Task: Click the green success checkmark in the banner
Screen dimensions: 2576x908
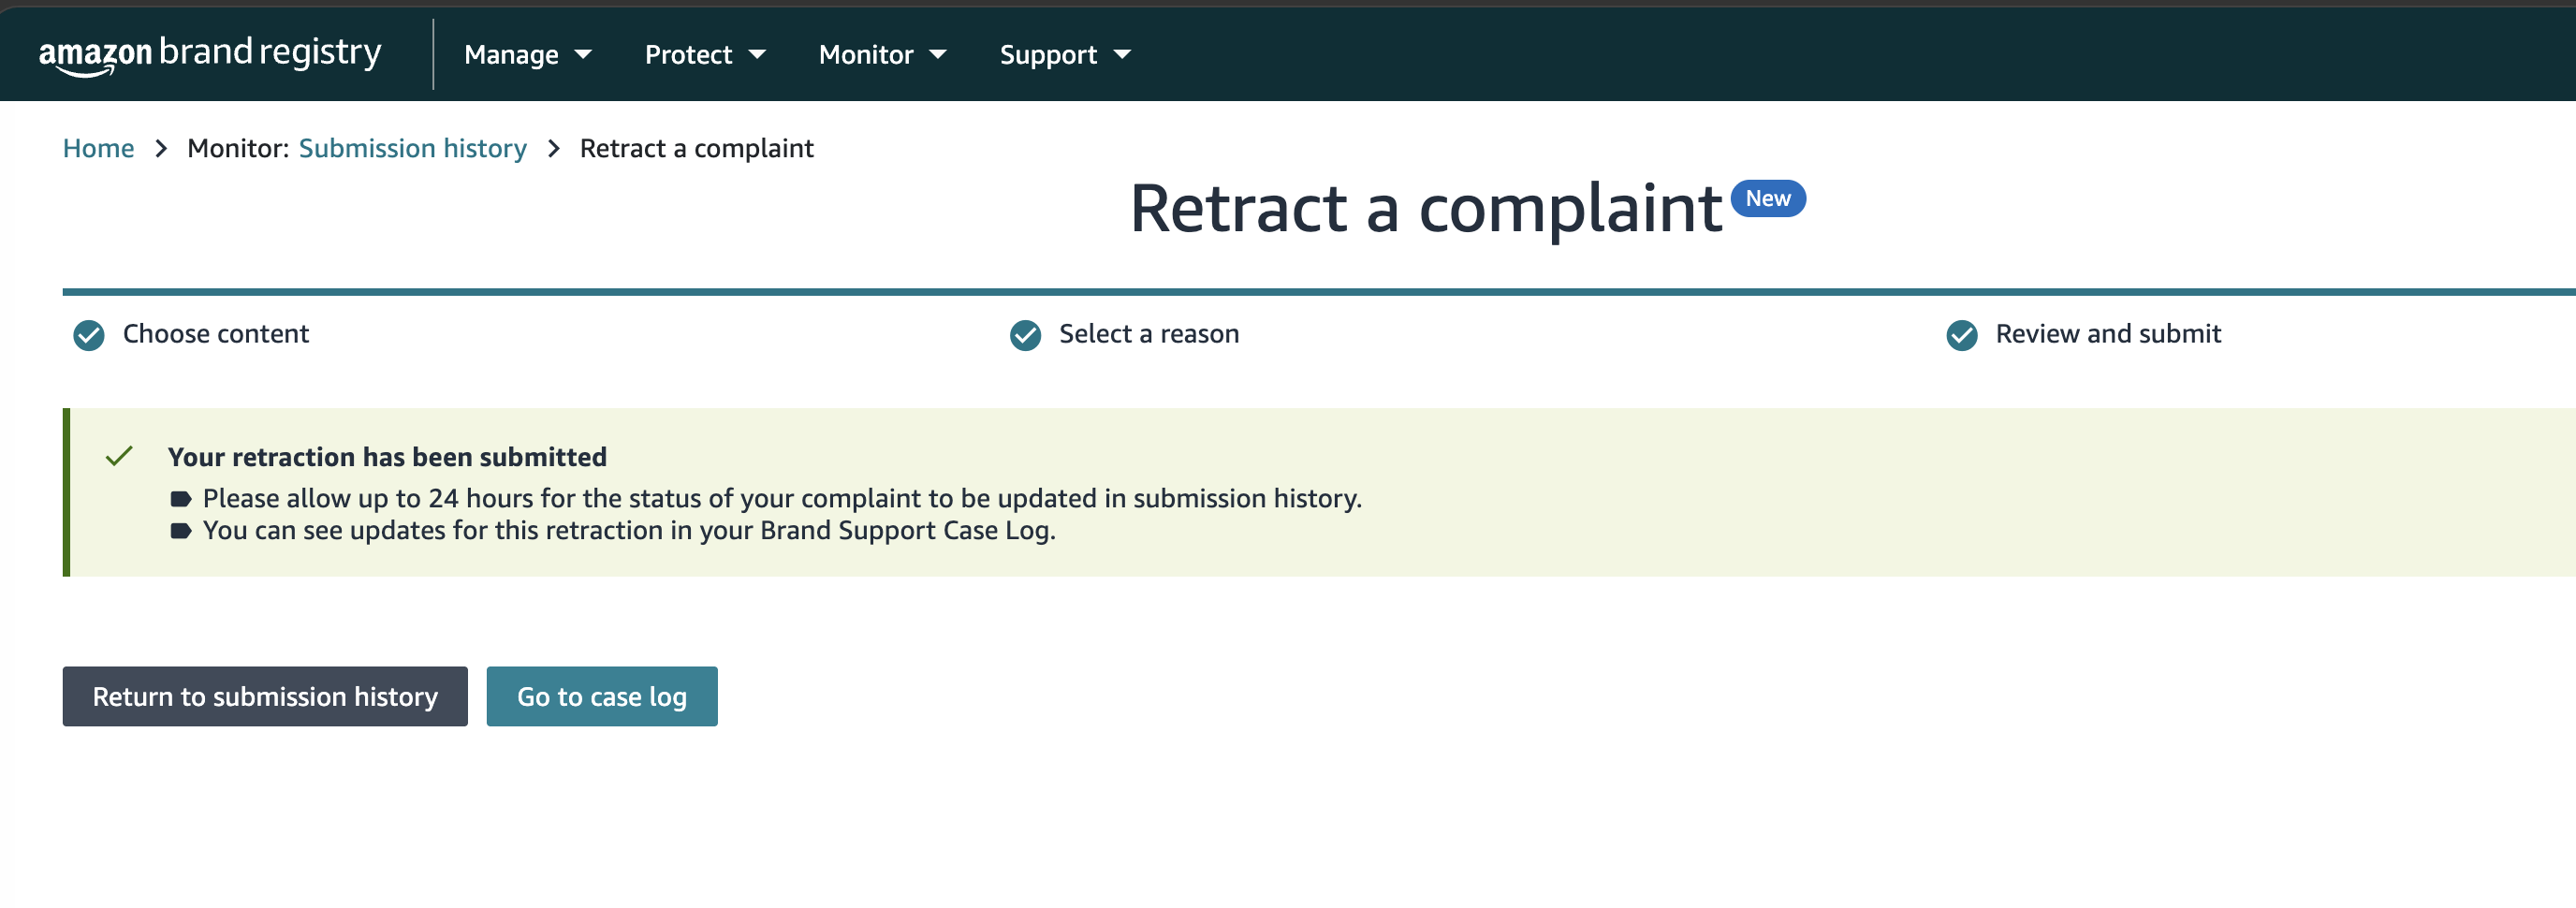Action: (119, 456)
